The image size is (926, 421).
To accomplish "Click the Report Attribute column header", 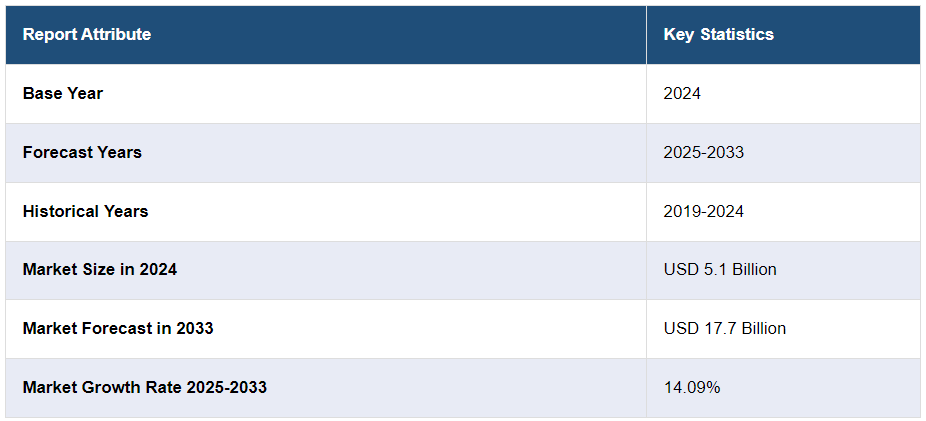I will (87, 35).
